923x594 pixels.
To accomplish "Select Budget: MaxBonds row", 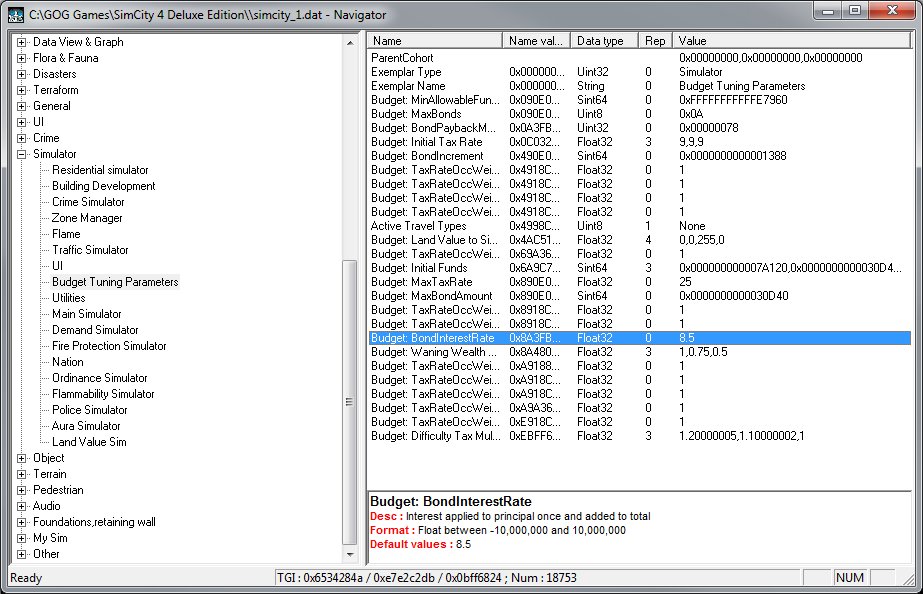I will [639, 114].
